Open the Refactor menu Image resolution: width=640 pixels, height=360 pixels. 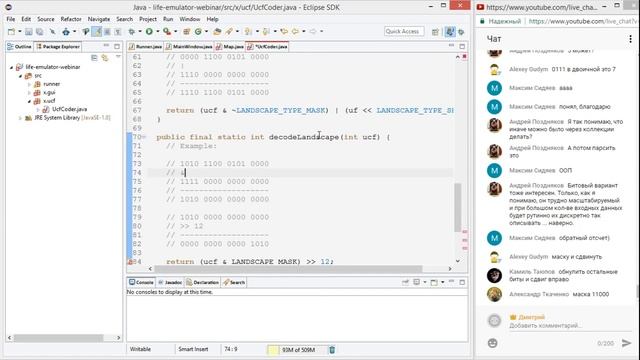(71, 19)
